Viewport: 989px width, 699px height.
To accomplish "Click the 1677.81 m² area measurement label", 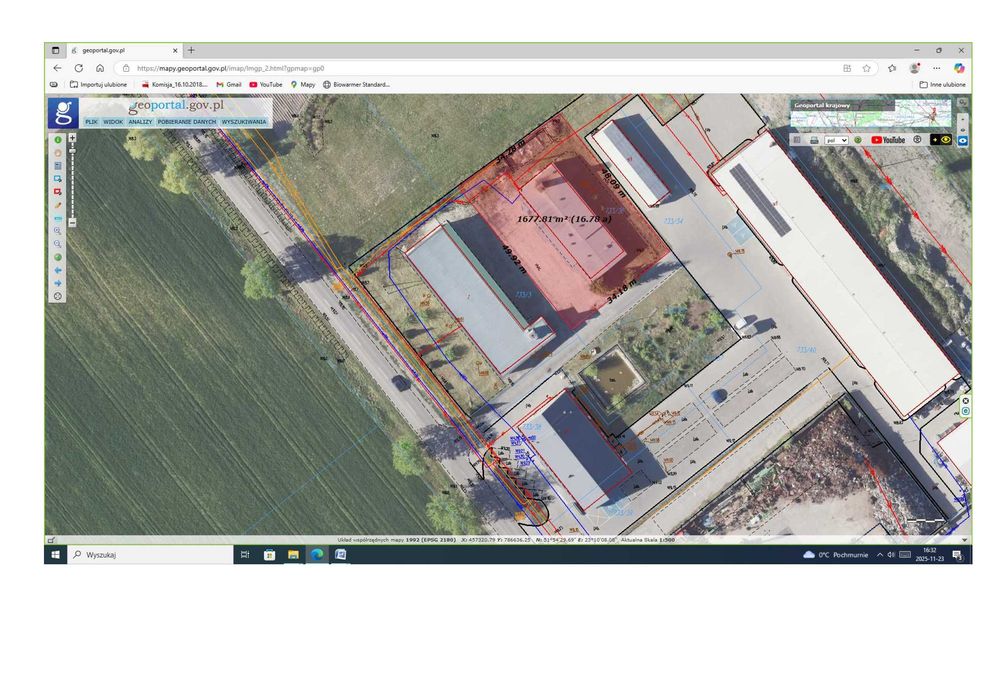I will tap(564, 219).
